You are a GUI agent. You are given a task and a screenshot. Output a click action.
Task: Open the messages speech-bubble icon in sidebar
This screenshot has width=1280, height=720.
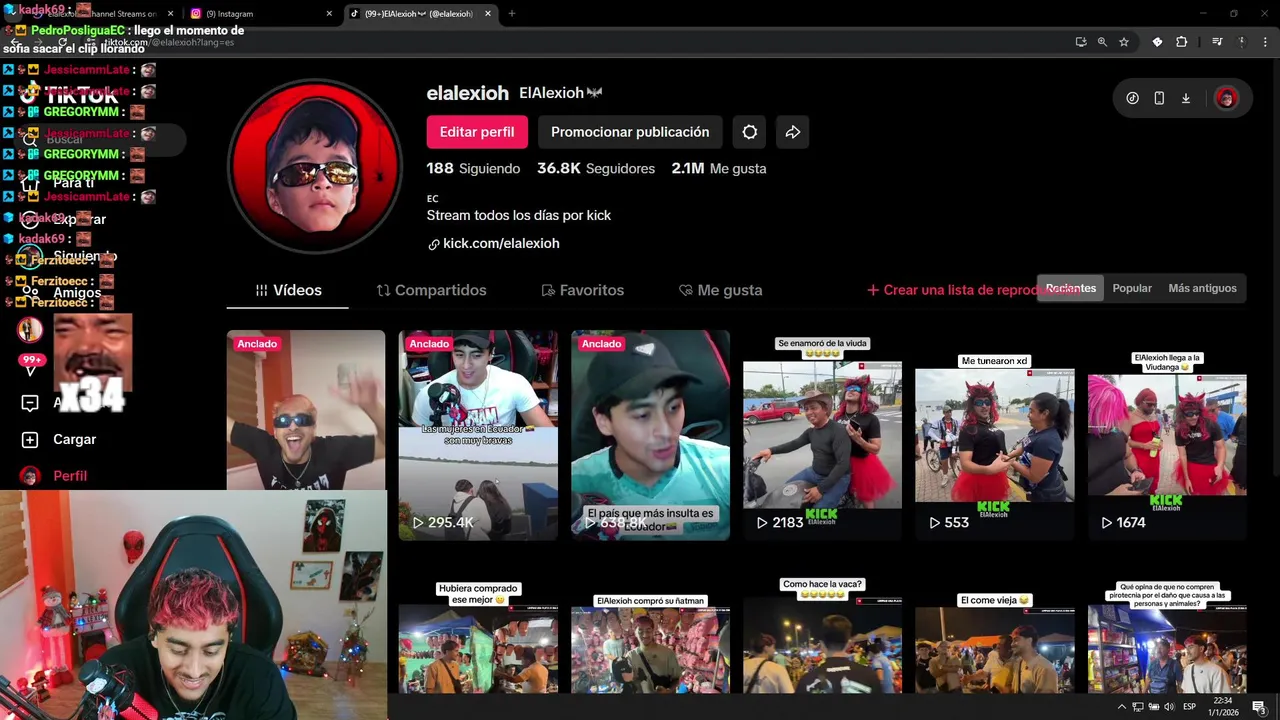(30, 403)
